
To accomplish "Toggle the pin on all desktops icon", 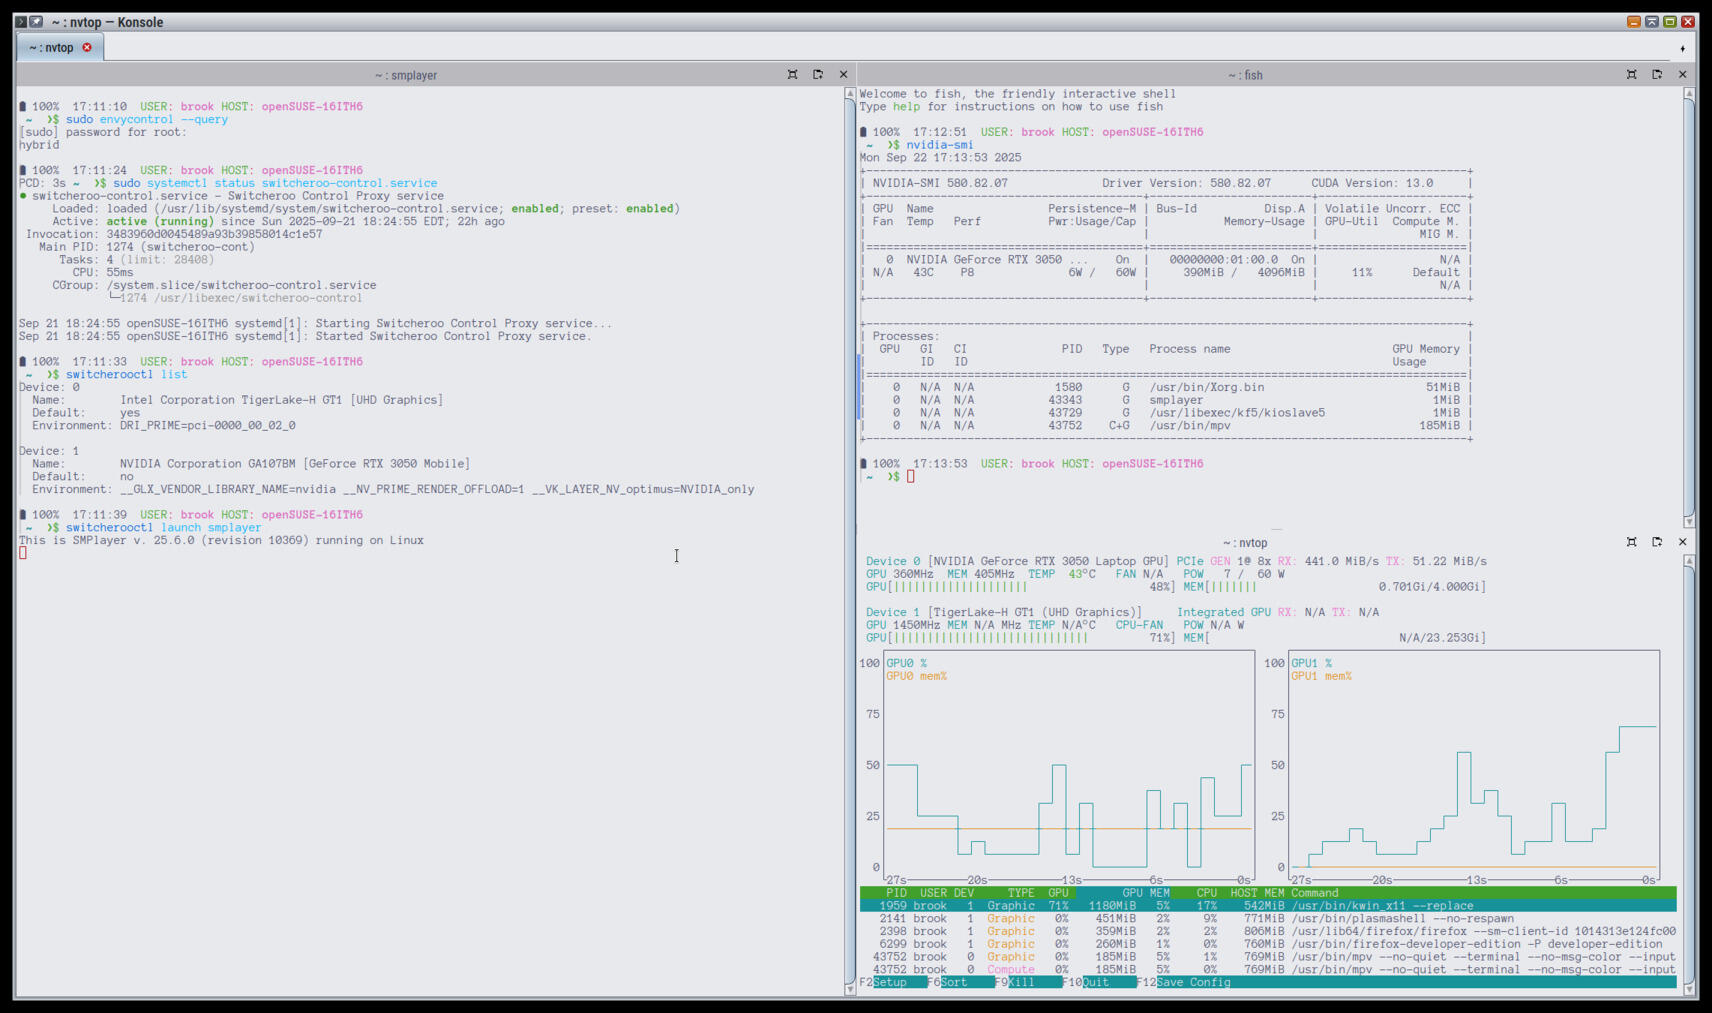I will tap(36, 21).
